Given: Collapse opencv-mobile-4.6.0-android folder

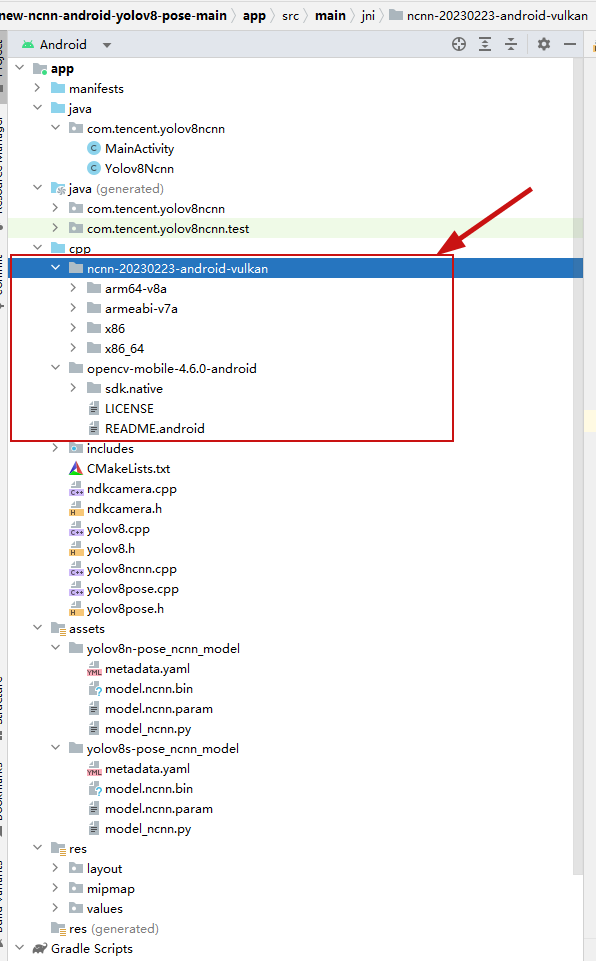Looking at the screenshot, I should tap(55, 368).
